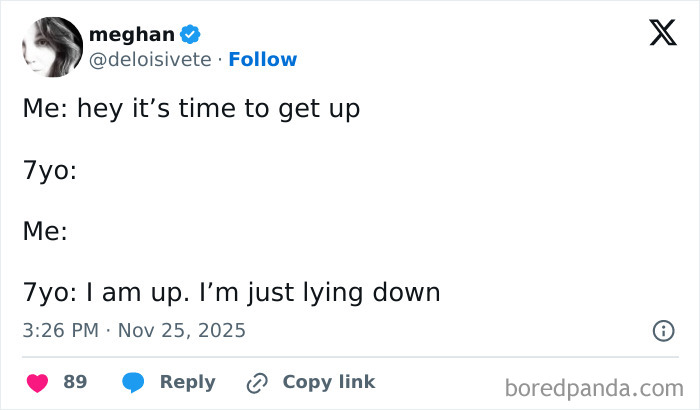Open the tweet info circle icon
700x410 pixels.
[x=662, y=330]
